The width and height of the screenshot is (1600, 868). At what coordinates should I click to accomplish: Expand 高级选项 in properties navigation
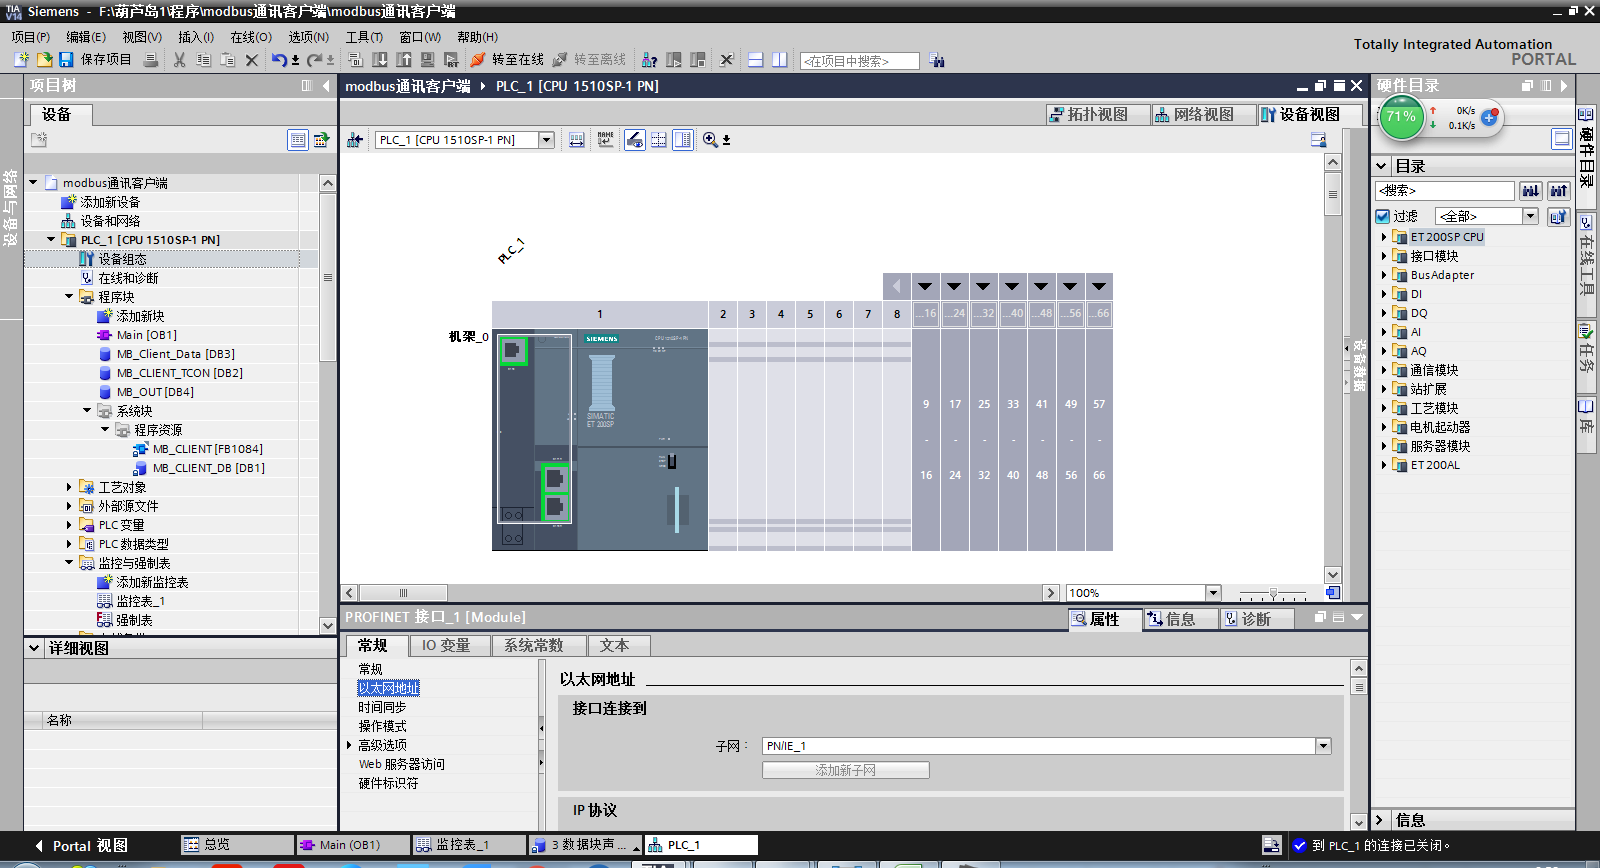[349, 745]
